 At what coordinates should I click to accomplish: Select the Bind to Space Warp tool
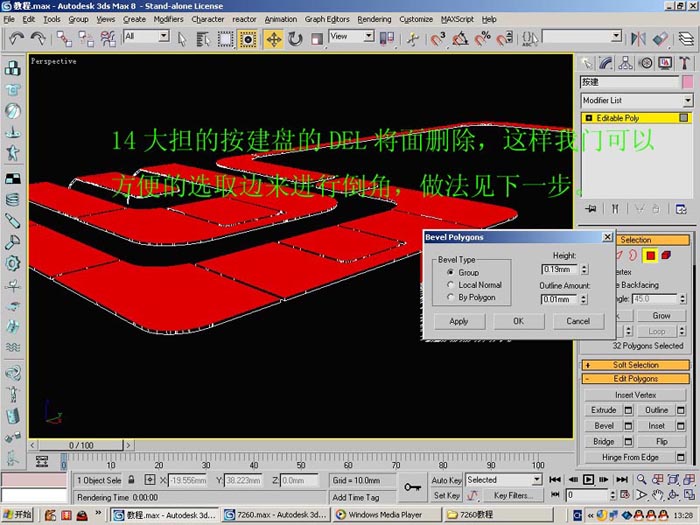[108, 39]
